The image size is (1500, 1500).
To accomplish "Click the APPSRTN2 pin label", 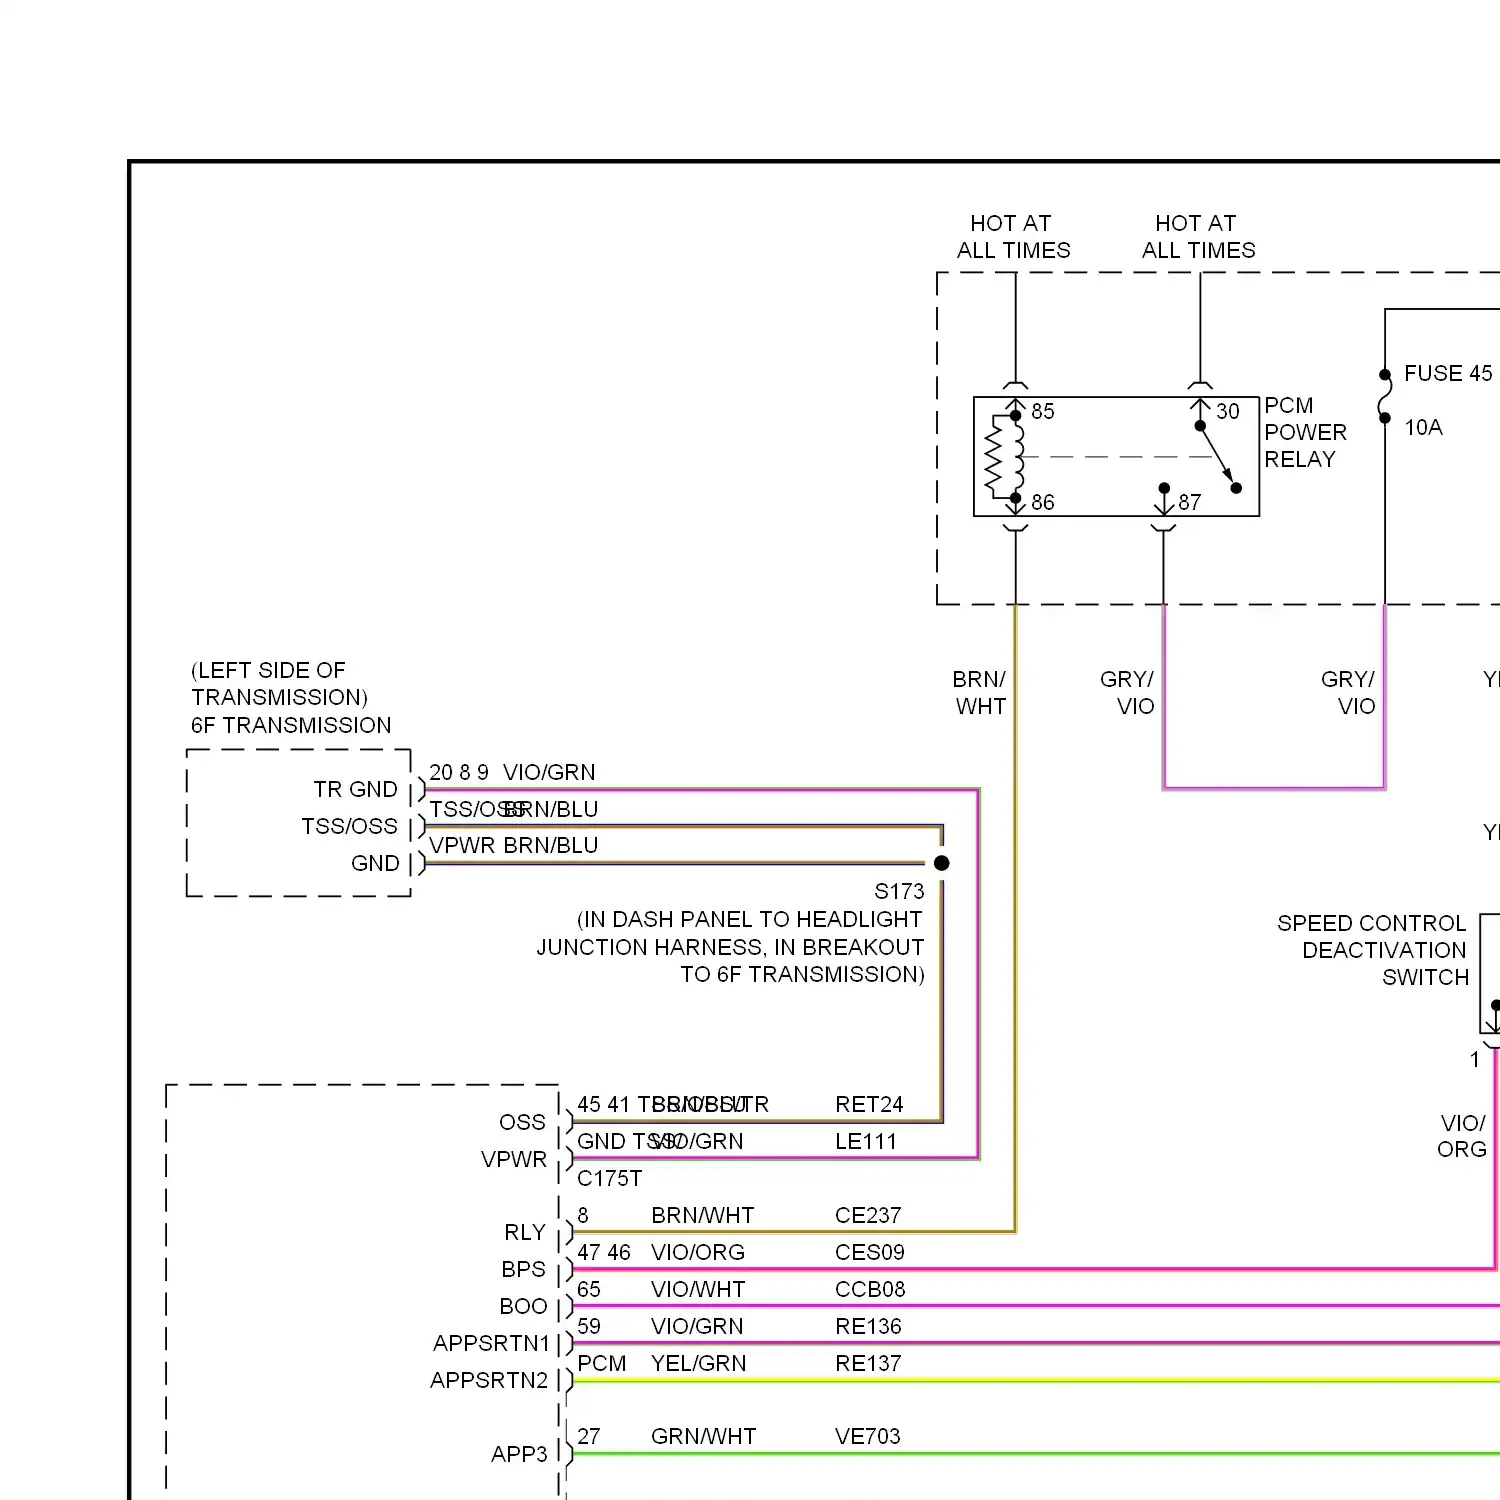I will tap(489, 1380).
